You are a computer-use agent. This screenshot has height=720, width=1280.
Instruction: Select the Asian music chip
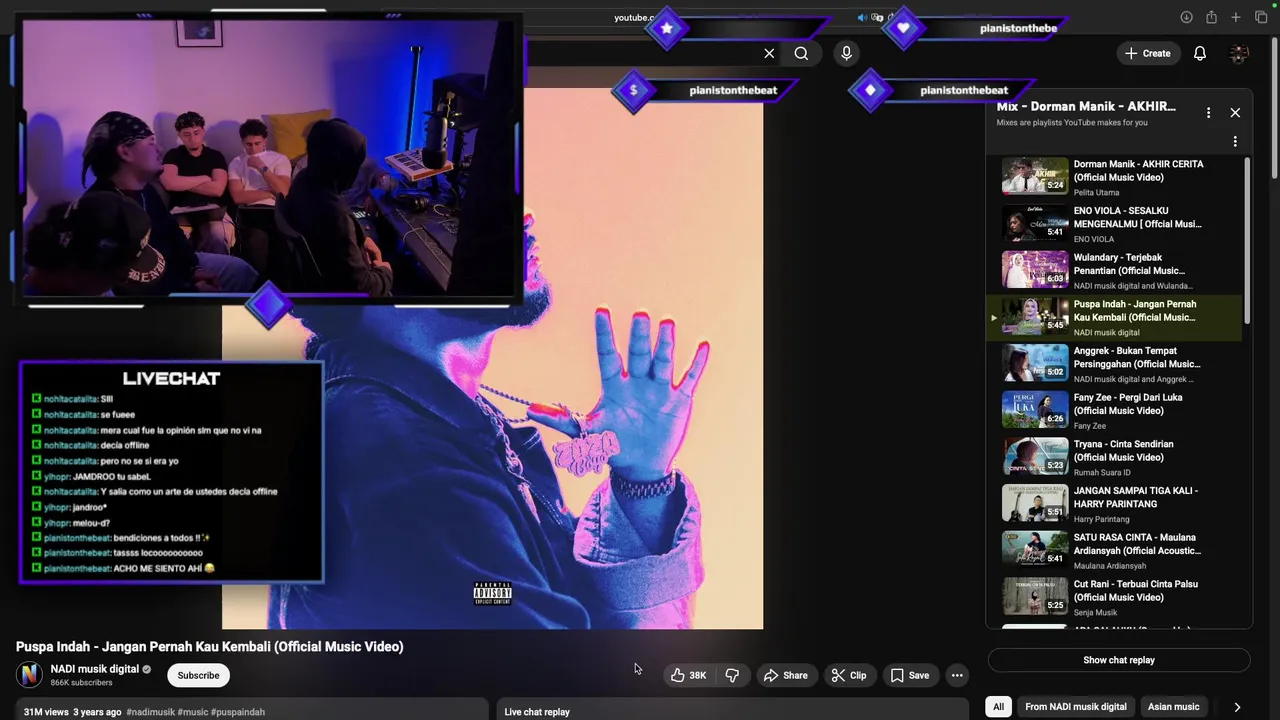click(1174, 707)
